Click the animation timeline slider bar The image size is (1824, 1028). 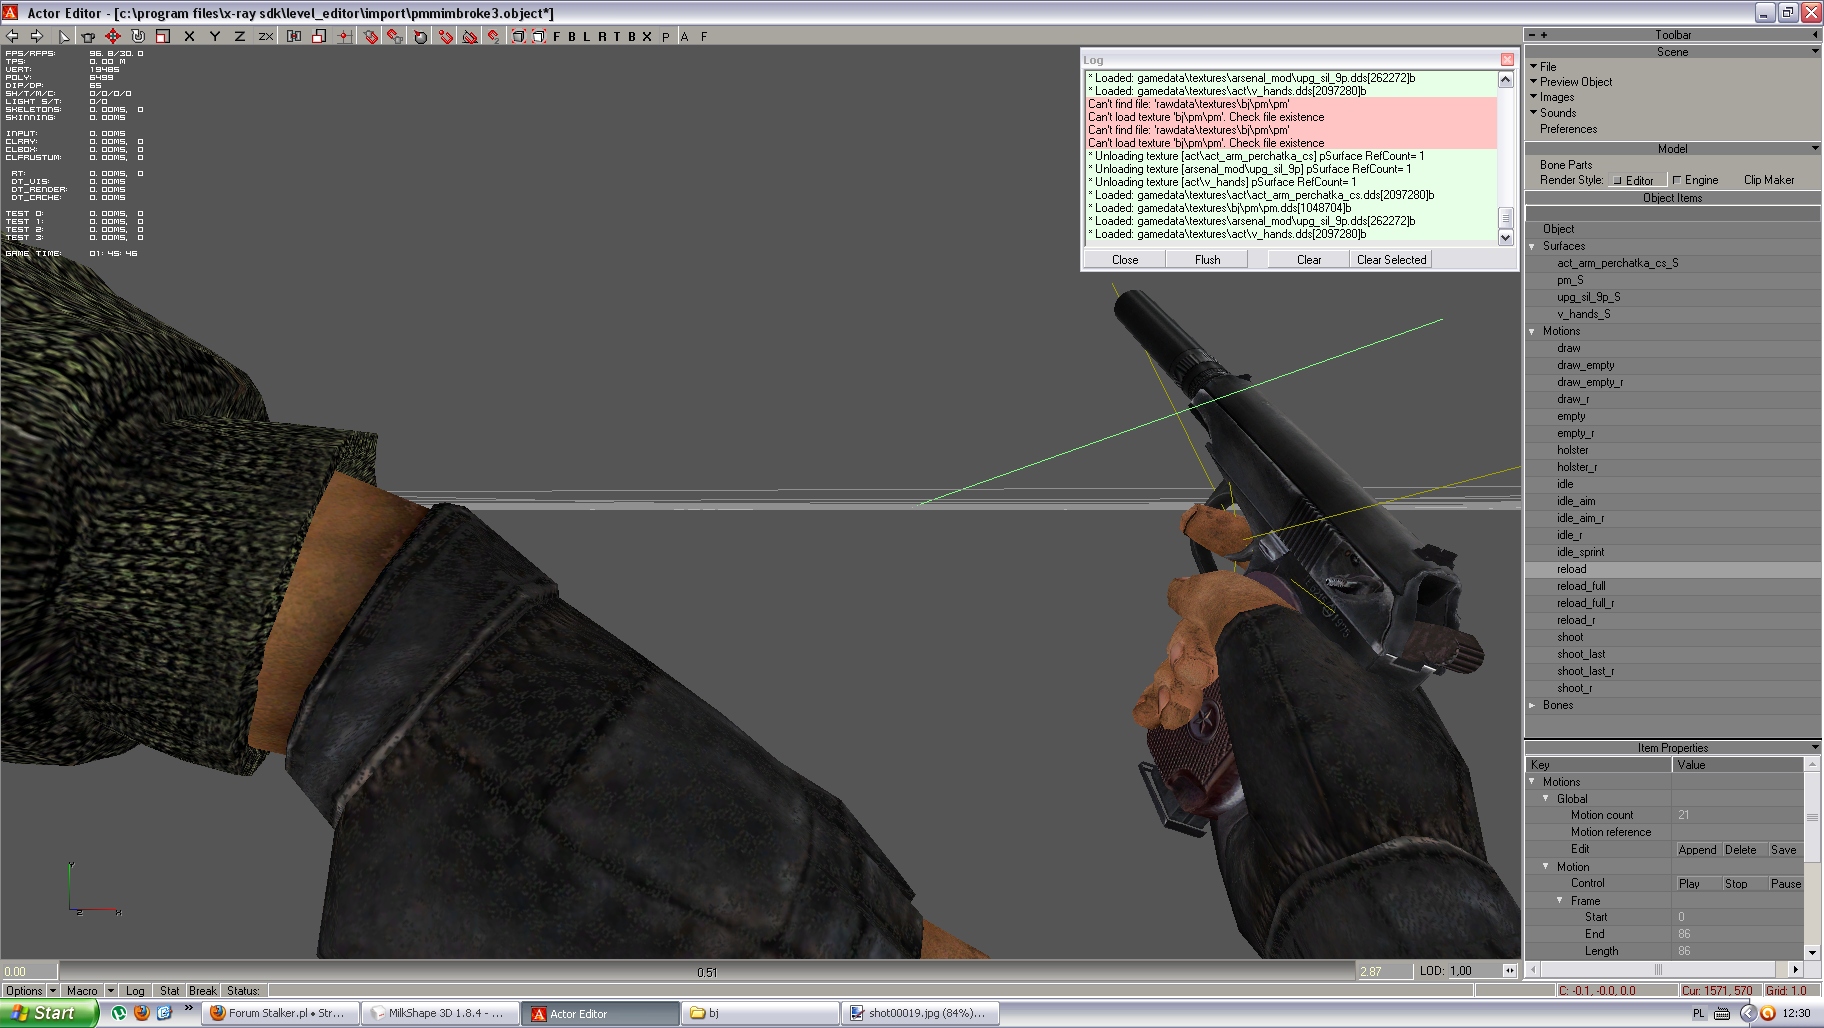pos(706,971)
